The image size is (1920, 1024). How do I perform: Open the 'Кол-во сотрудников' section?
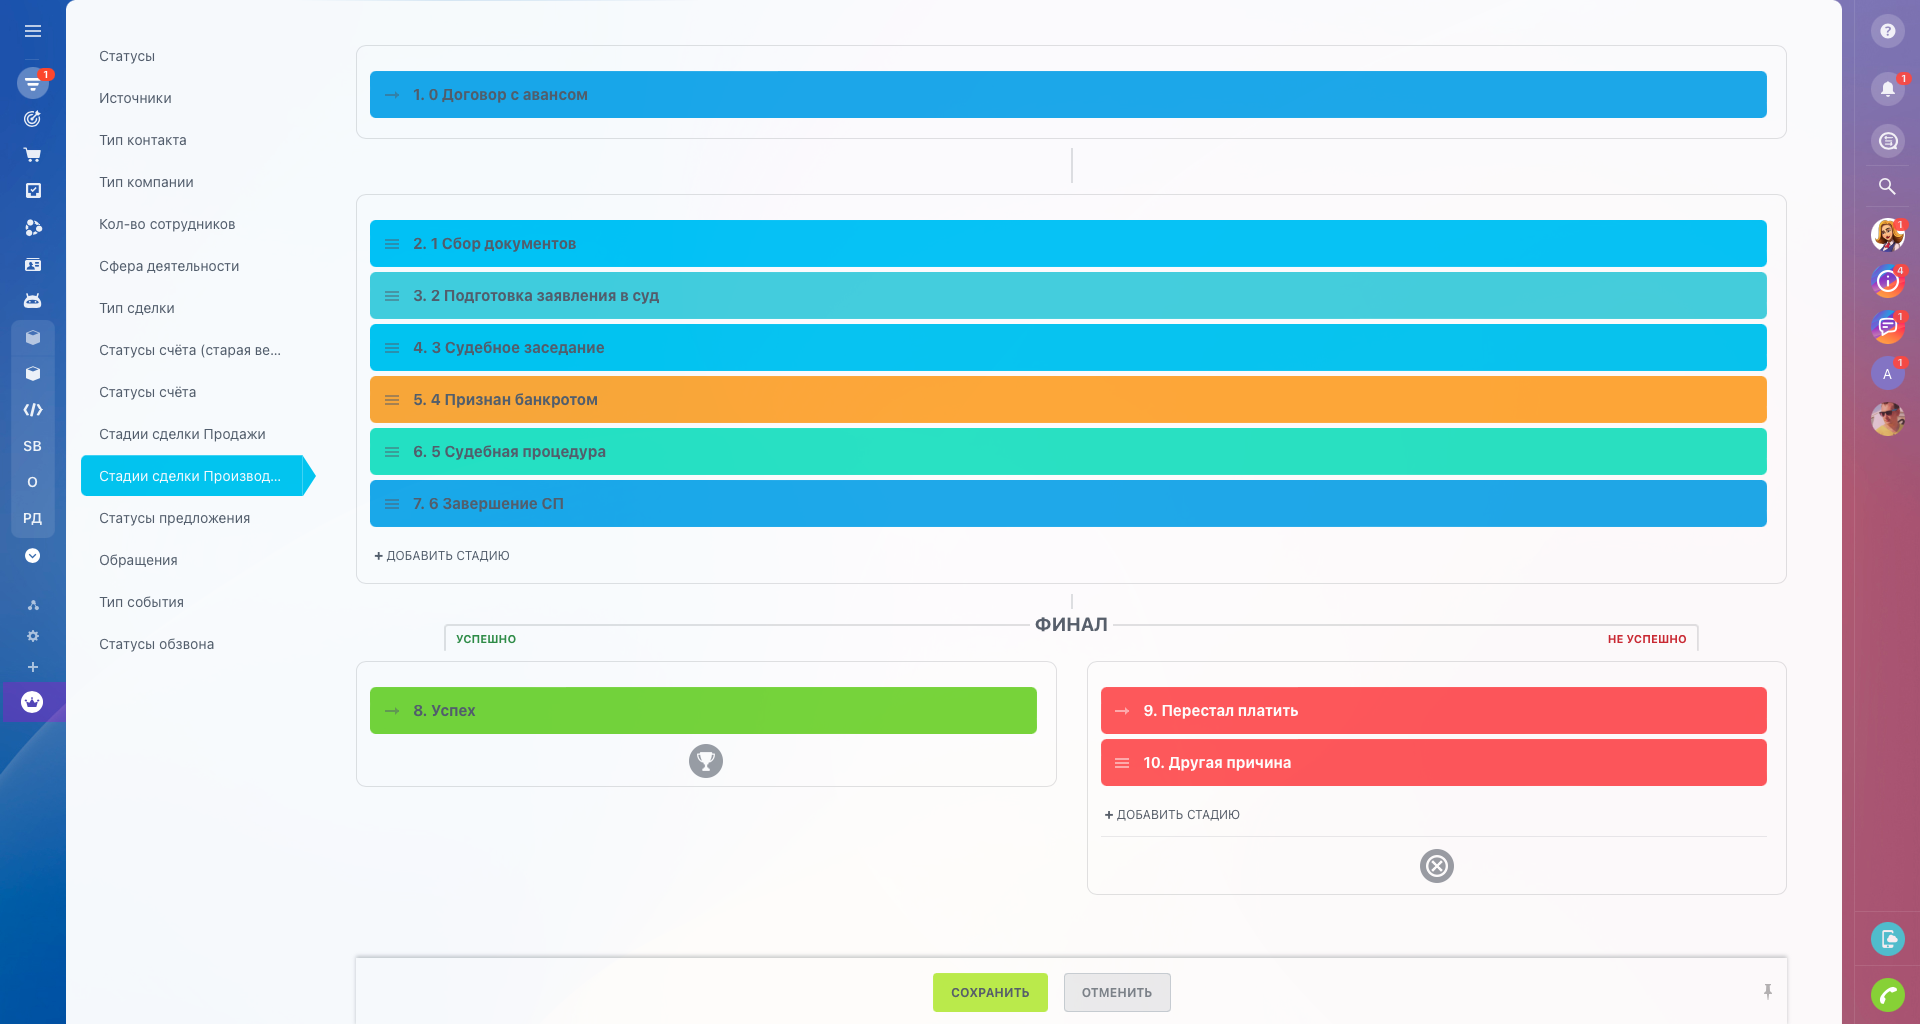(167, 224)
